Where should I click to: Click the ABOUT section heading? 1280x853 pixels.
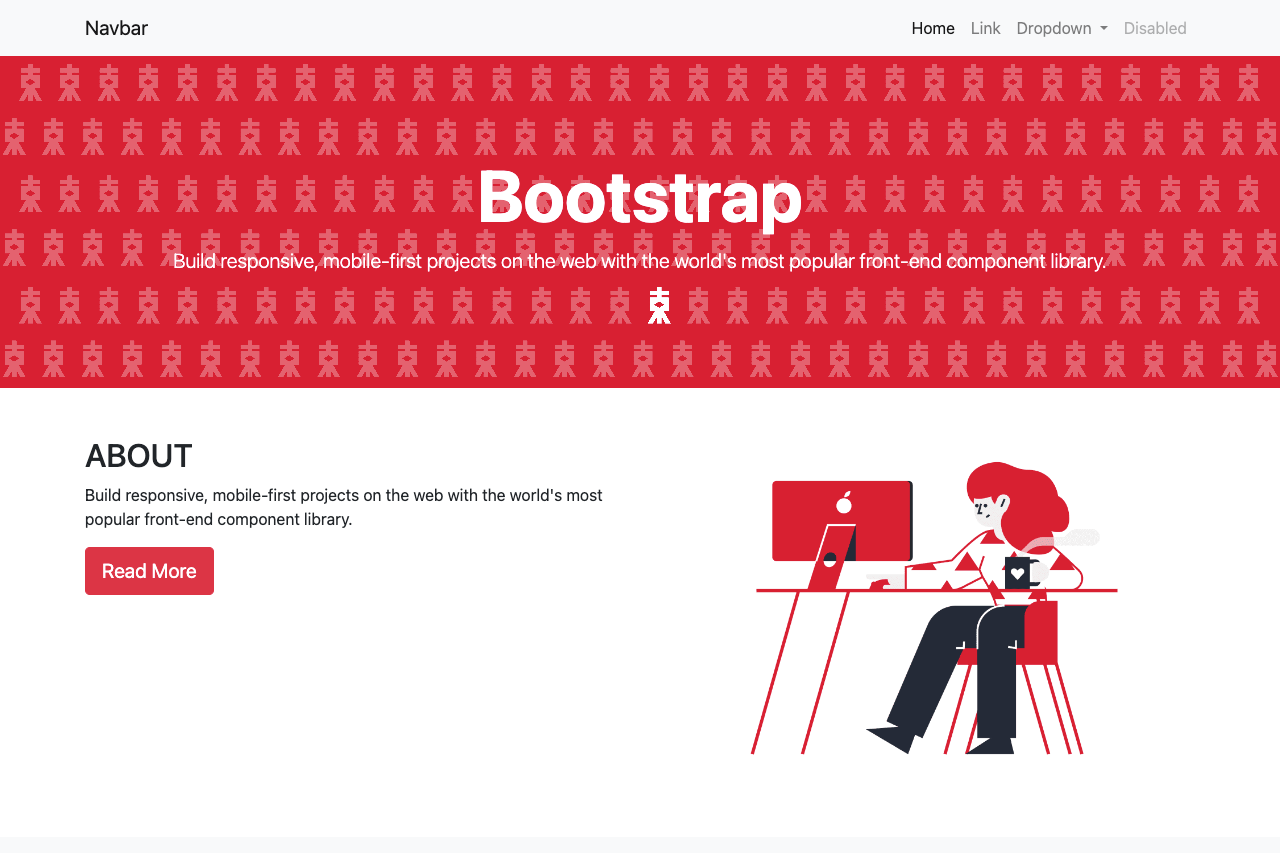click(138, 456)
